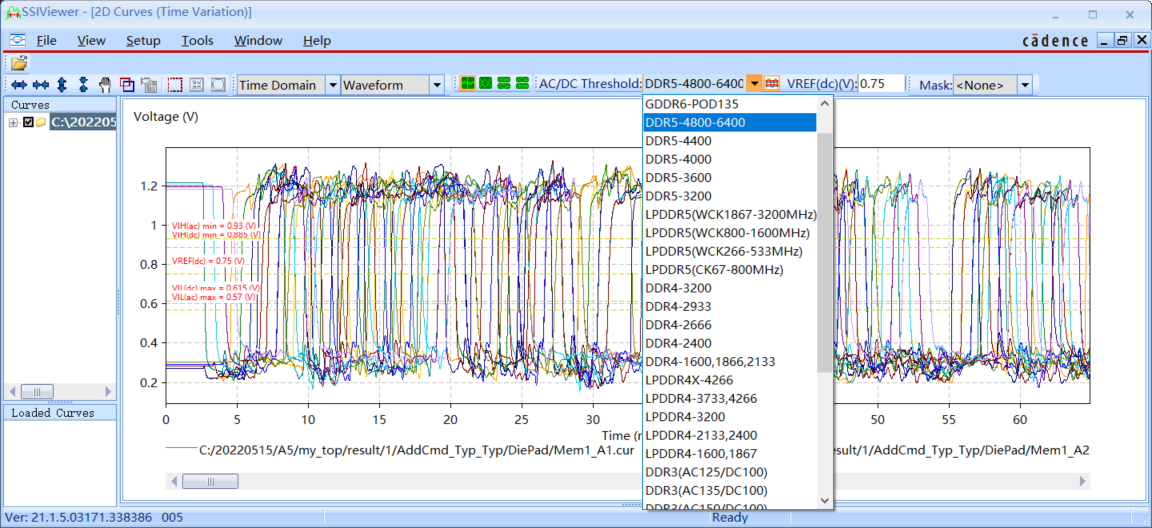Viewport: 1152px width, 528px height.
Task: Choose DDR4-1600,1866,2133 threshold
Action: pyautogui.click(x=730, y=361)
